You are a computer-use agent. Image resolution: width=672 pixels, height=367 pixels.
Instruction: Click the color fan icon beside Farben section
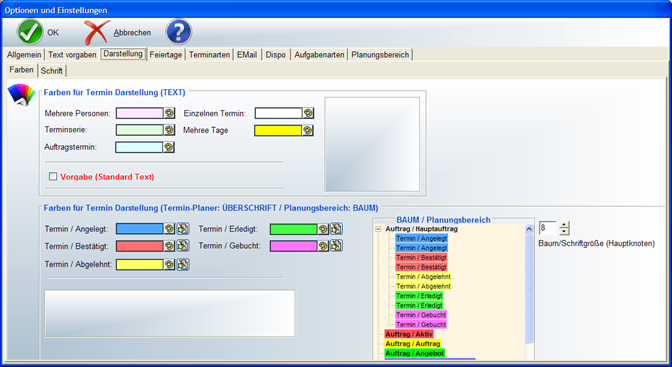(x=21, y=94)
